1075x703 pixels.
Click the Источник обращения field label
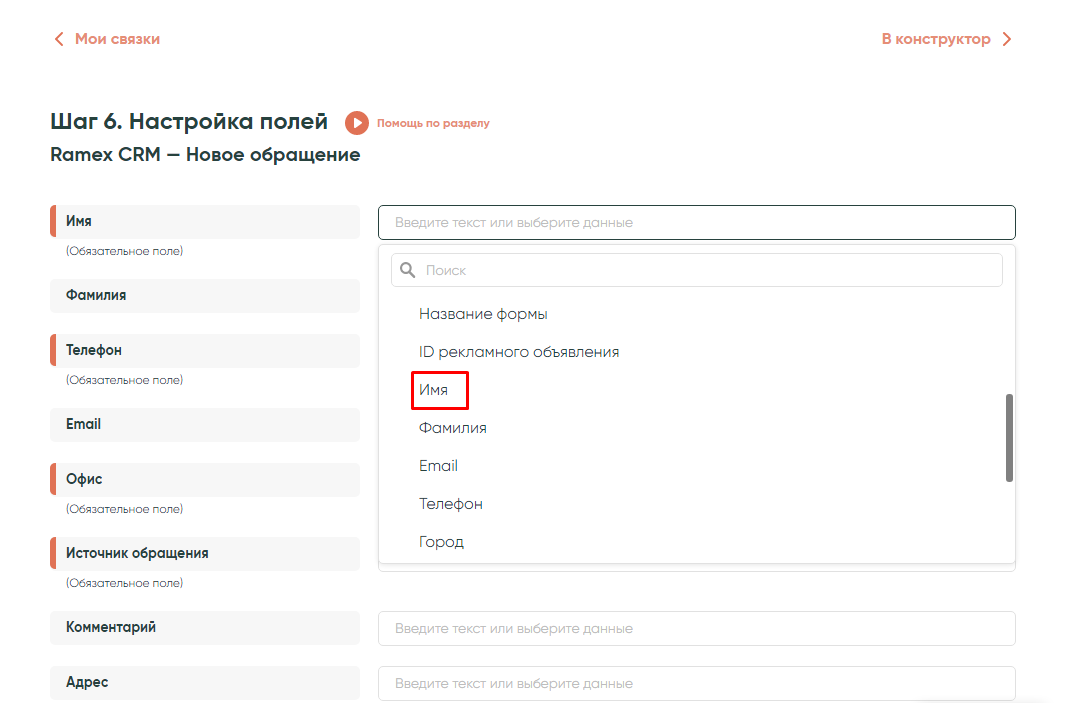(x=137, y=553)
